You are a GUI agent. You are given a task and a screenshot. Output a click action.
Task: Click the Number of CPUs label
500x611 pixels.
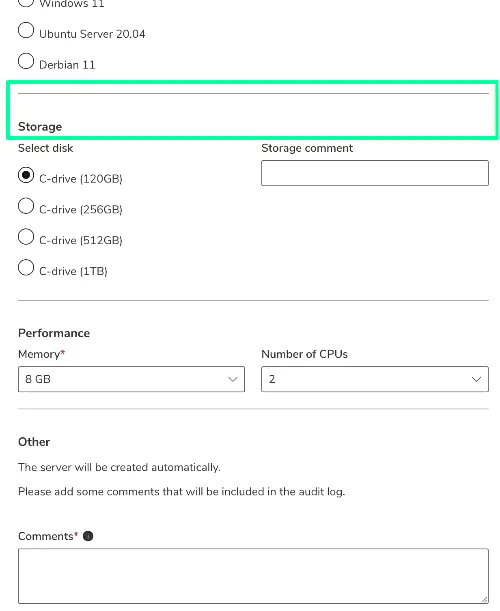pyautogui.click(x=304, y=354)
